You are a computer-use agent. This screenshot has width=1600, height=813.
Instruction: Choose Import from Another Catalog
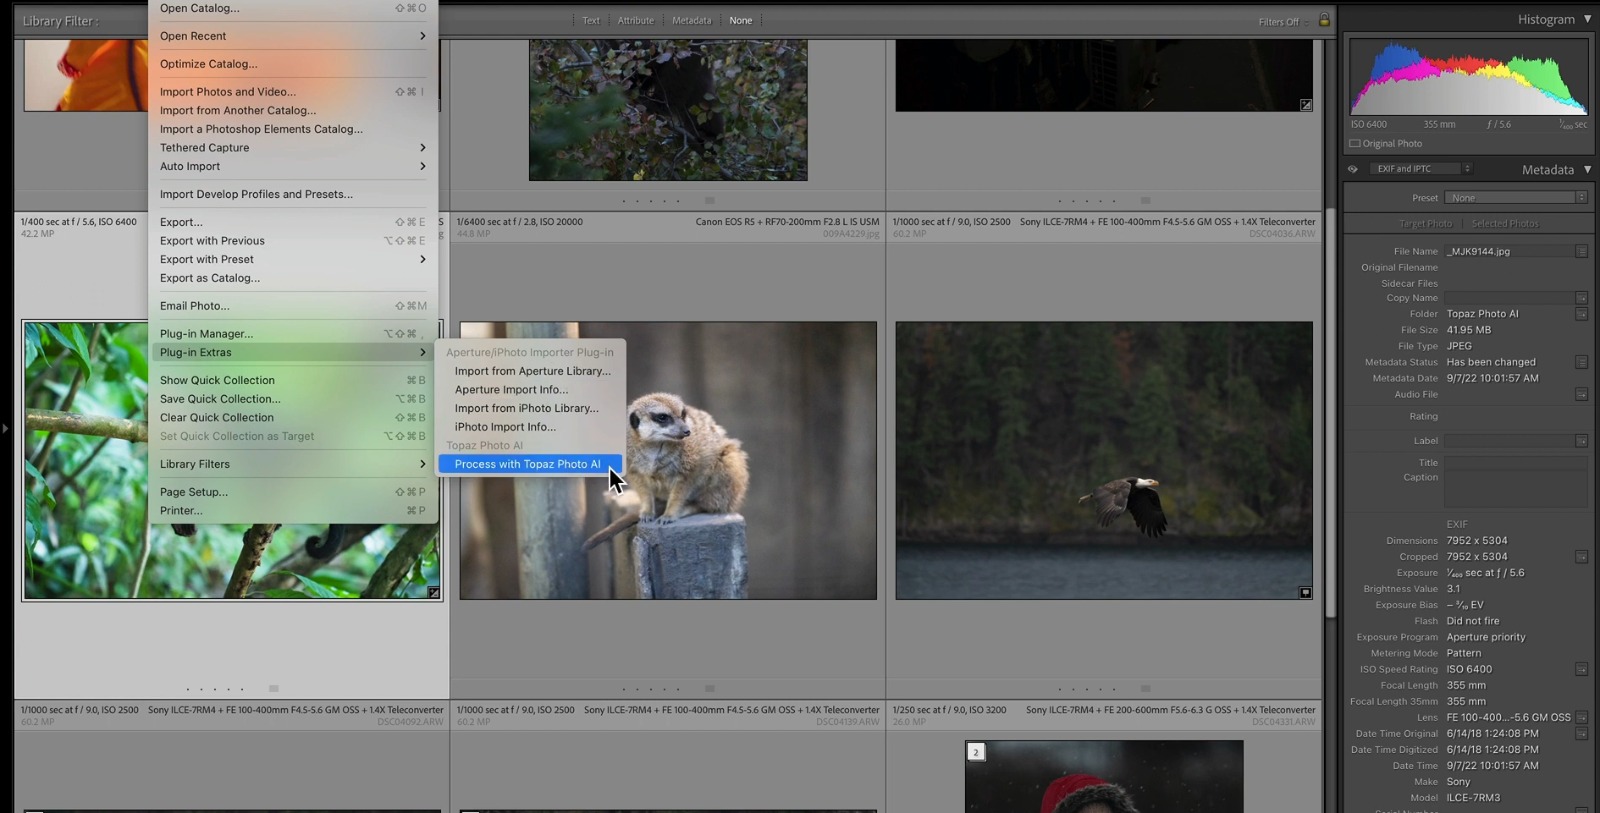pos(292,110)
